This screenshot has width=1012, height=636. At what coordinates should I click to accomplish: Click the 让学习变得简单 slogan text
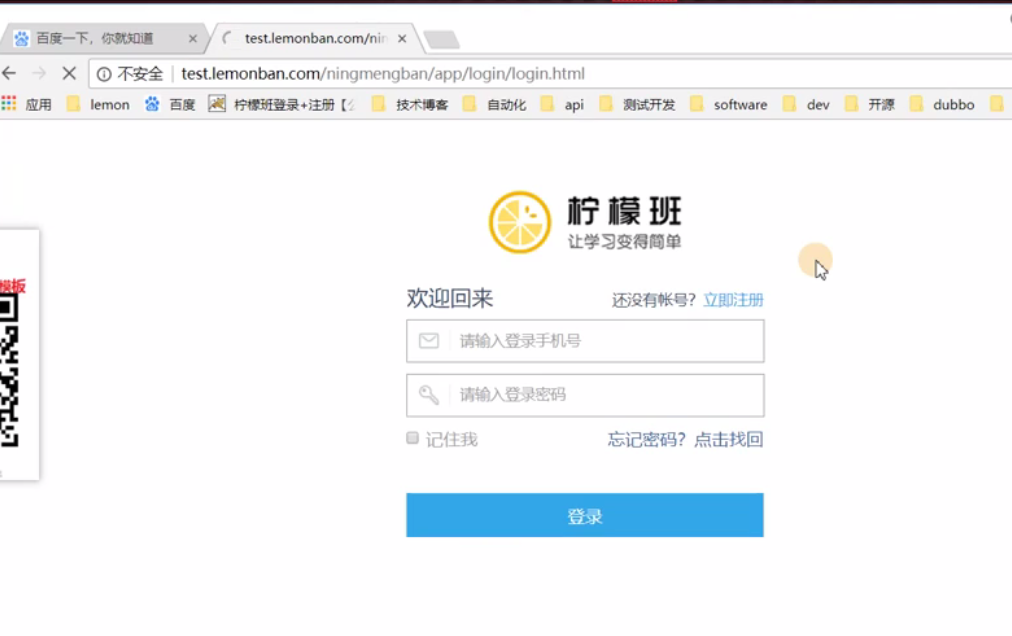(624, 241)
